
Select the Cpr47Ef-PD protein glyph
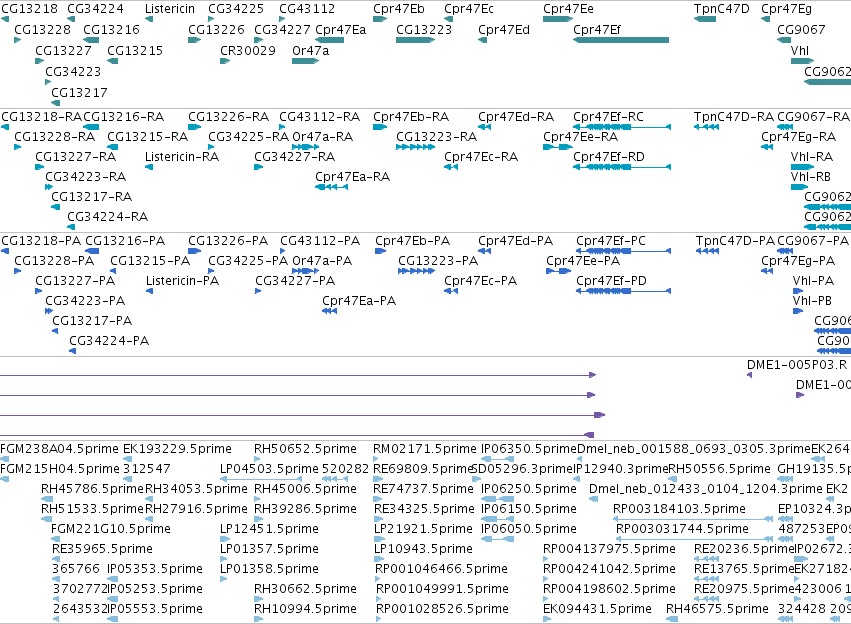coord(624,291)
